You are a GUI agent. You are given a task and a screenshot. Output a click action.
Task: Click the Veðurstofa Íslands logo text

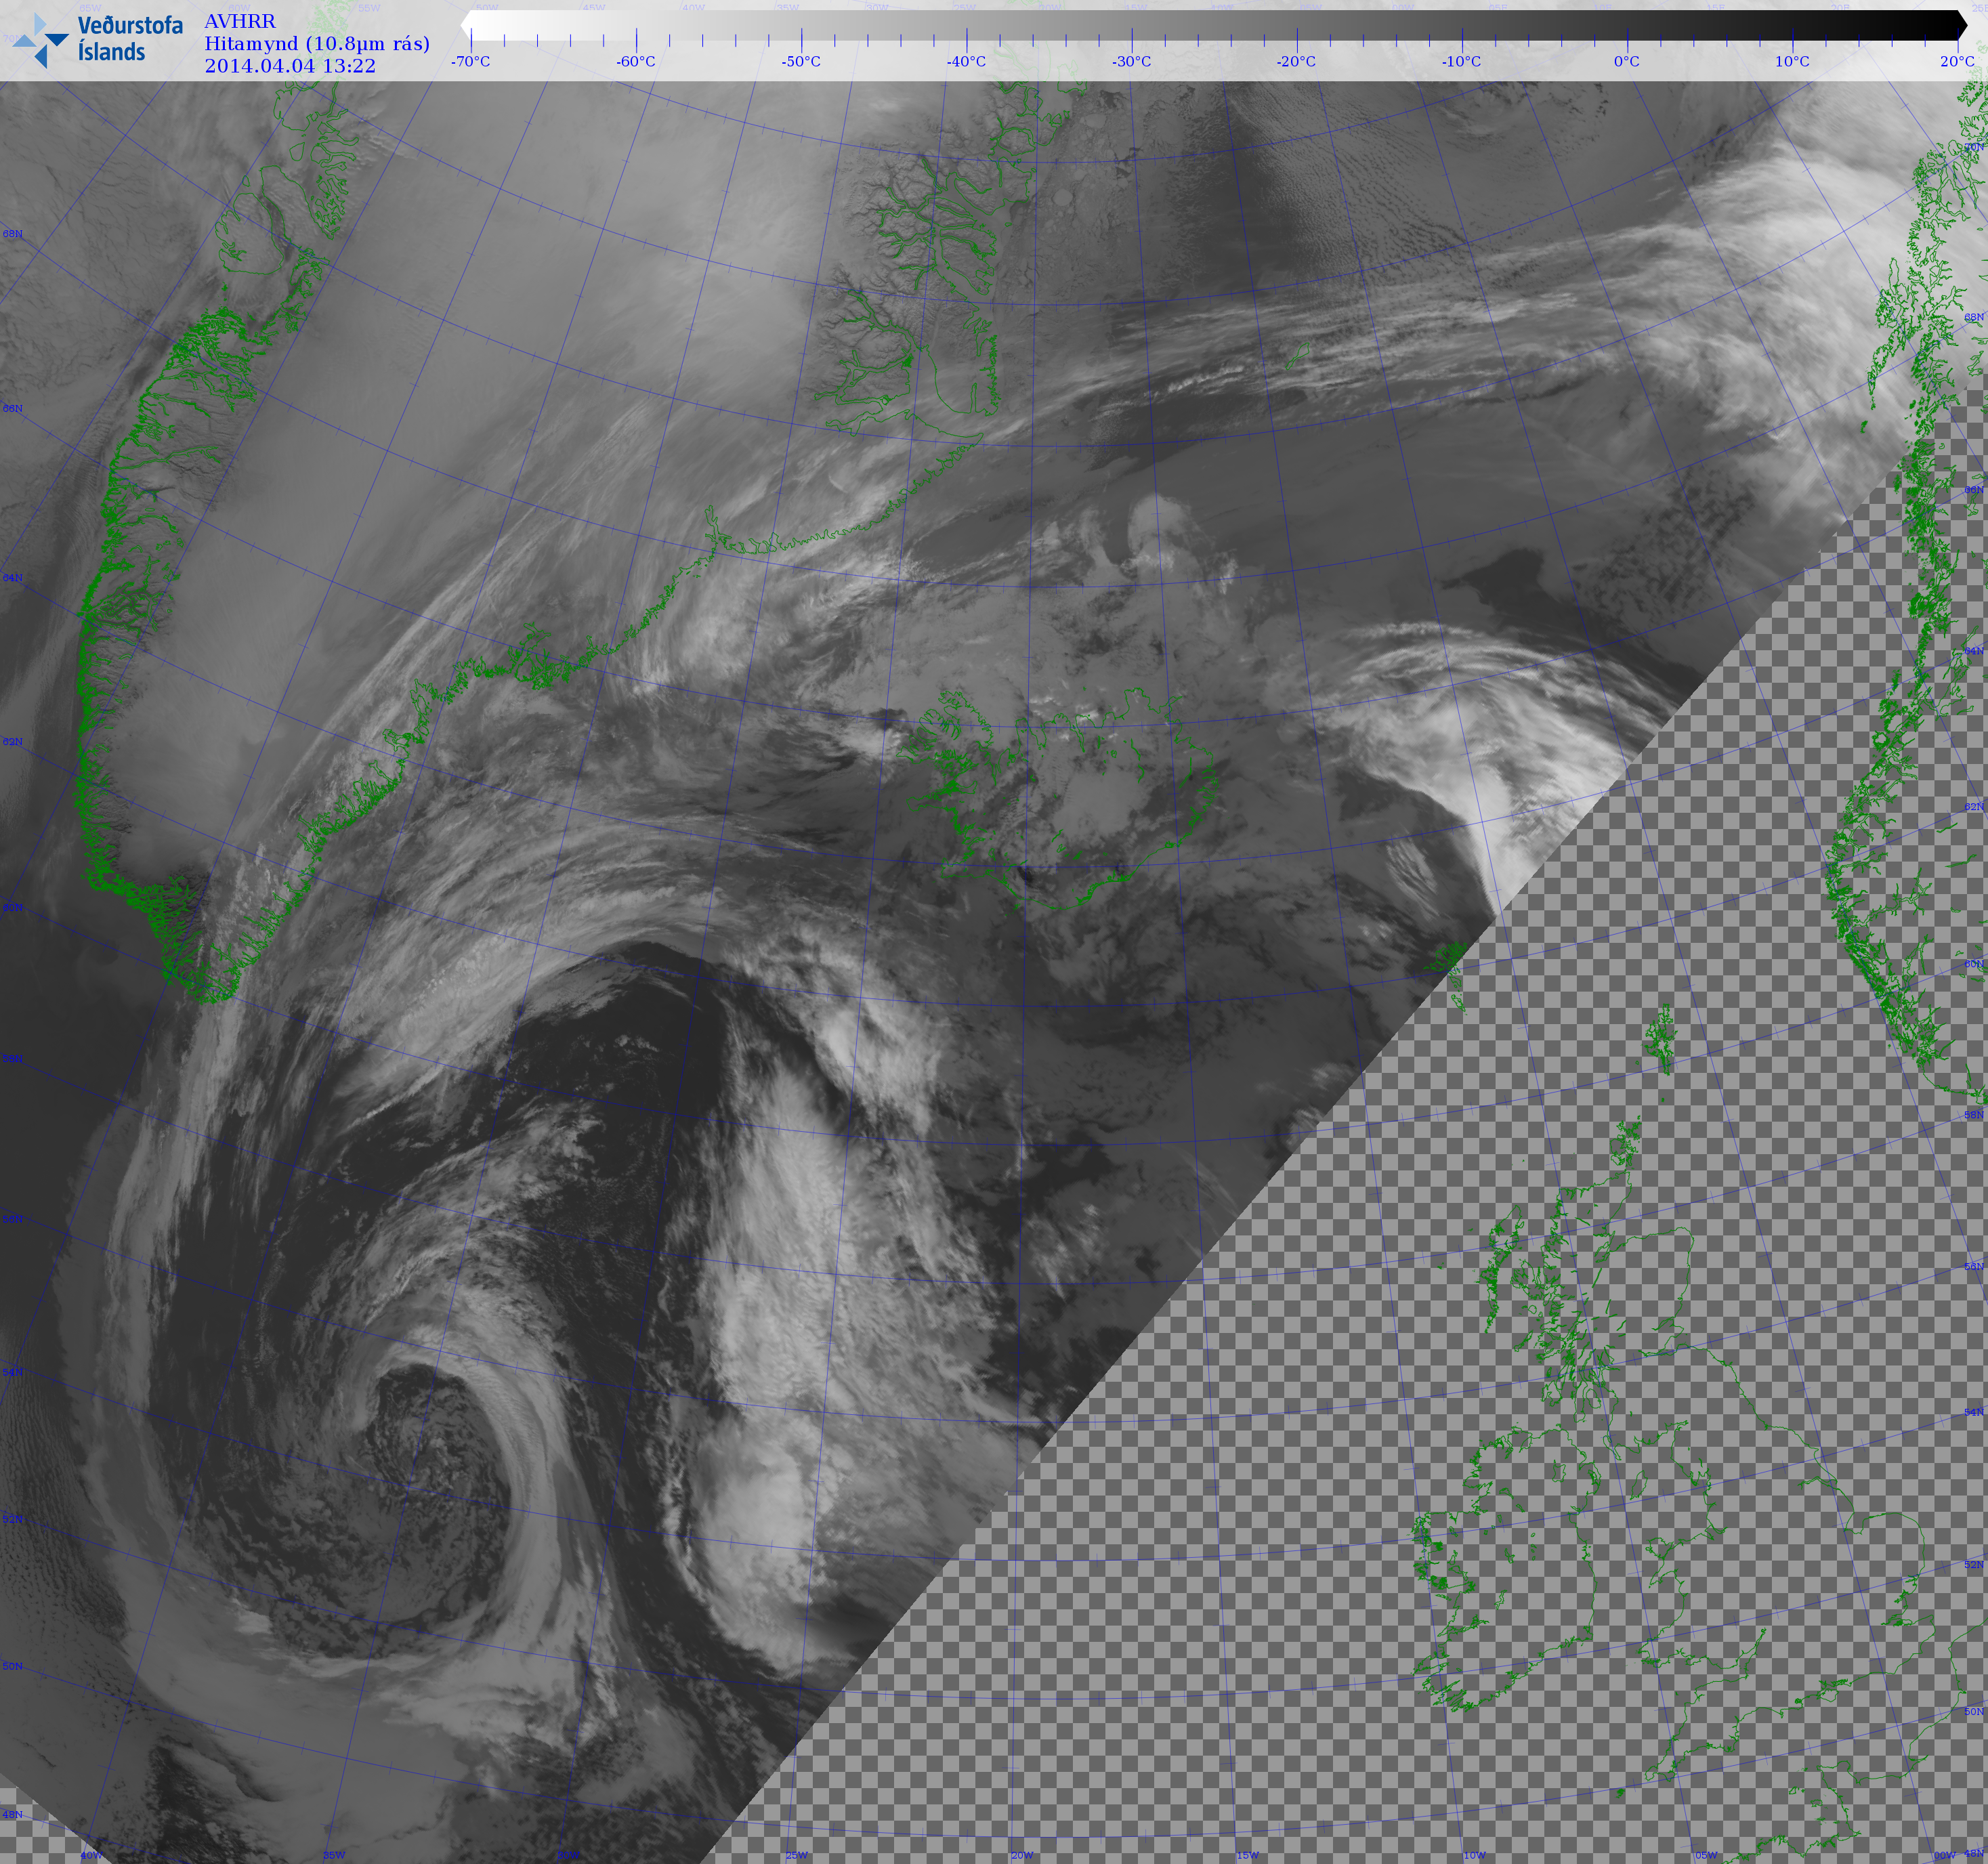click(130, 38)
